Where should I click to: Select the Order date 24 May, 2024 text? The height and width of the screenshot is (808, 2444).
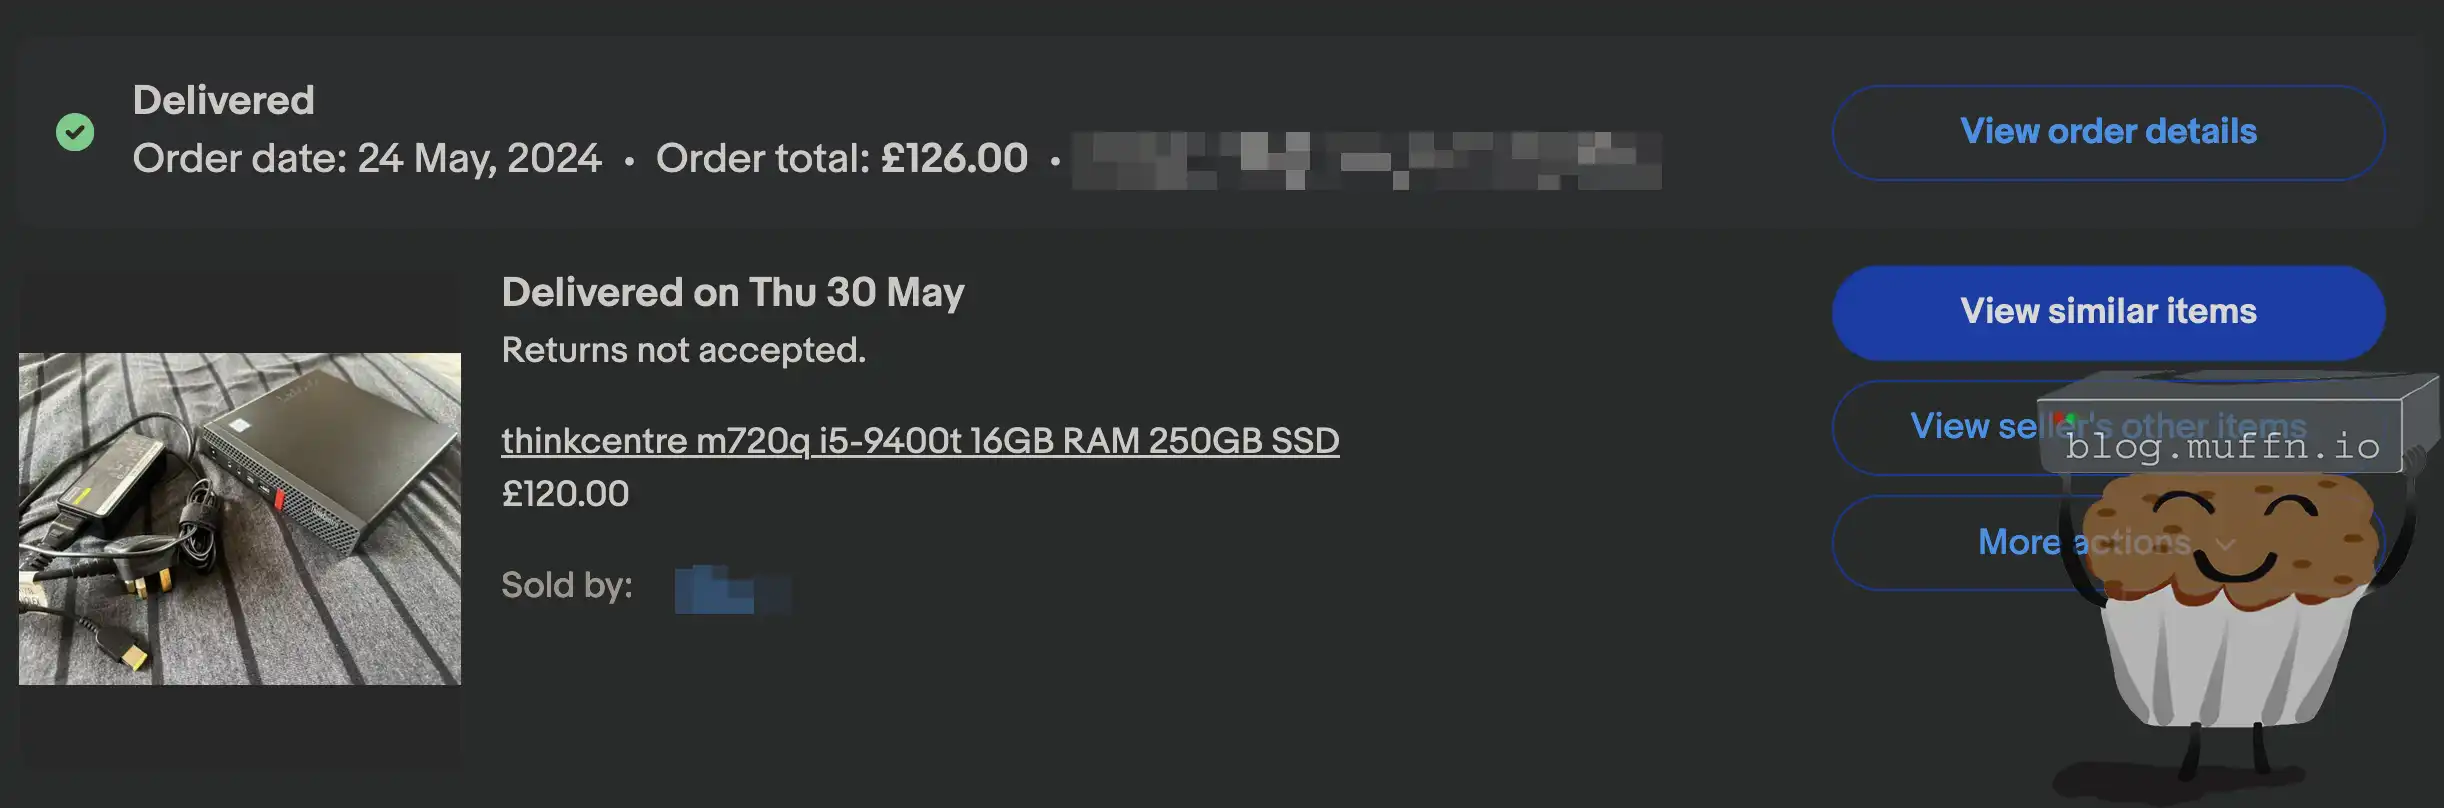pyautogui.click(x=367, y=158)
